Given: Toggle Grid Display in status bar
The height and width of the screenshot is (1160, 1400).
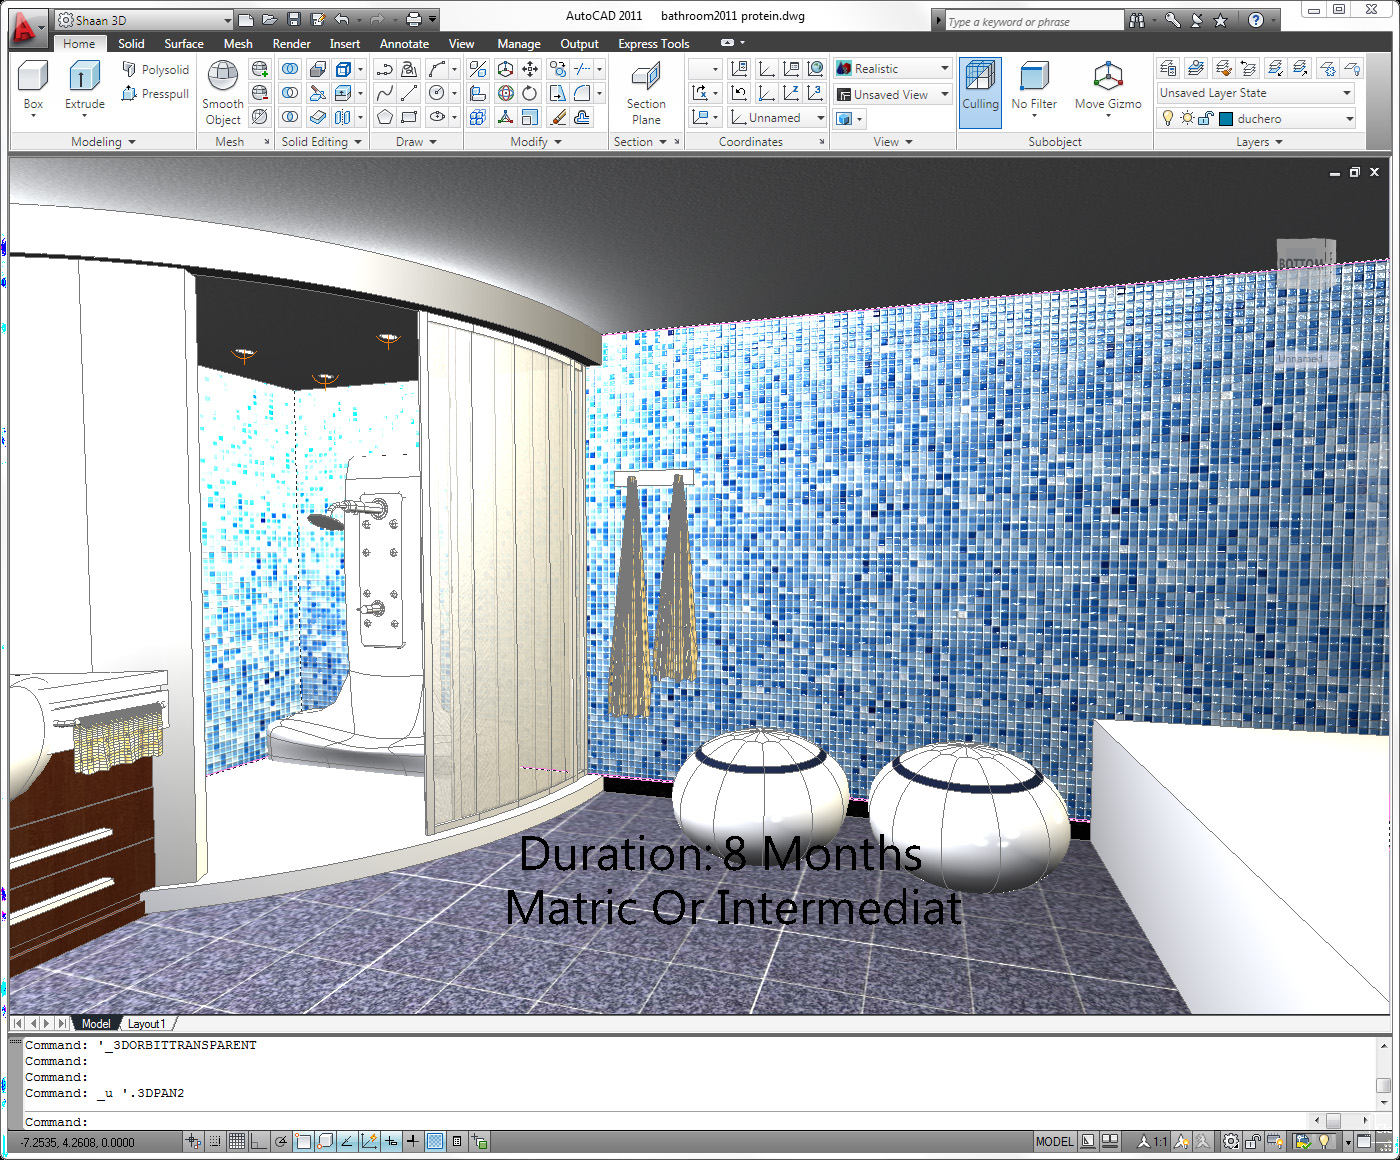Looking at the screenshot, I should pyautogui.click(x=237, y=1141).
